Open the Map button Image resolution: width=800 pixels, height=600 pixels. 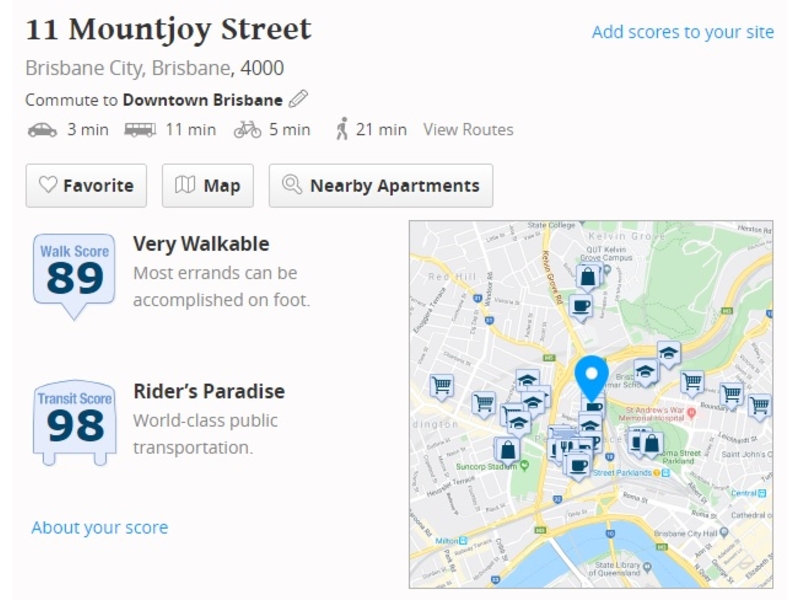(x=208, y=185)
